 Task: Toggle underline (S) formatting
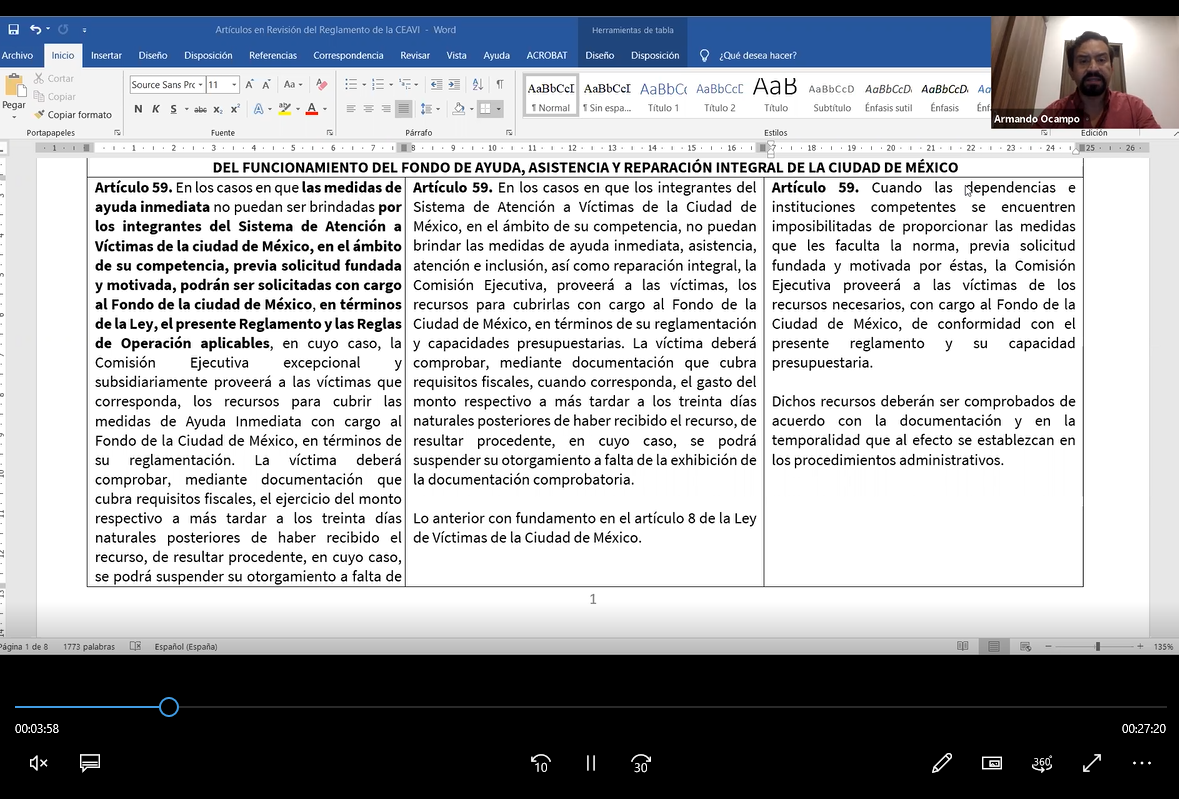click(173, 109)
